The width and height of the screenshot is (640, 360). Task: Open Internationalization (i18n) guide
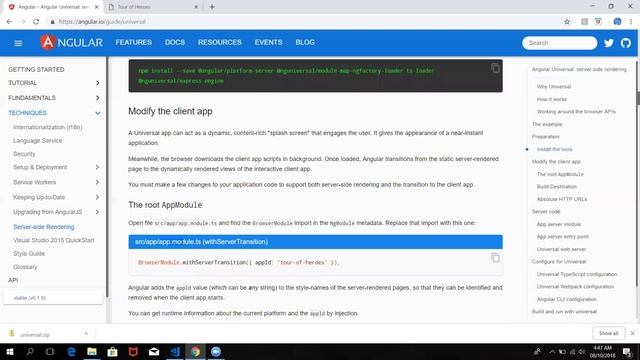(47, 127)
